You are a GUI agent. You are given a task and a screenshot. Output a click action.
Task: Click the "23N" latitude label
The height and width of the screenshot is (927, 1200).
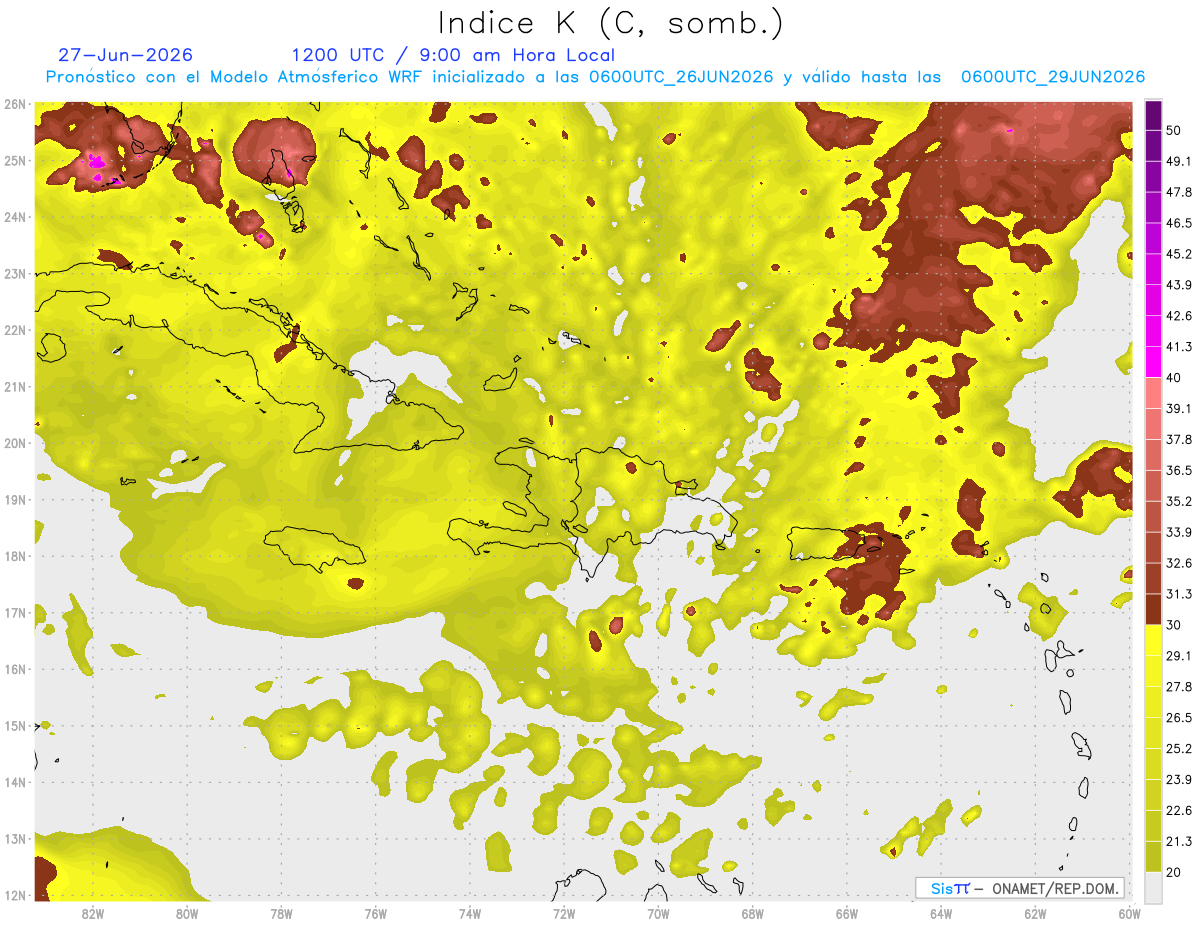coord(14,274)
